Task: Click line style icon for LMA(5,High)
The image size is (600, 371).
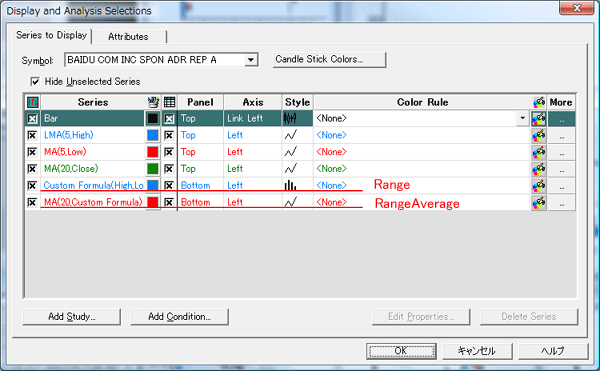Action: (x=290, y=135)
